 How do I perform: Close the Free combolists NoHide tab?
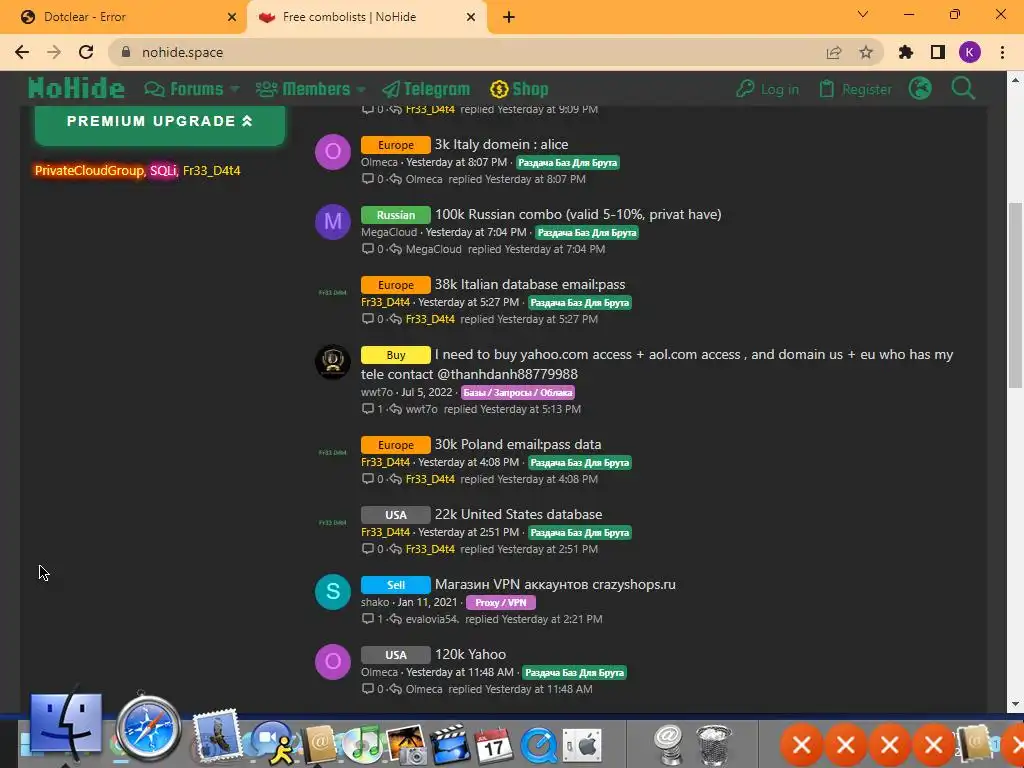pyautogui.click(x=471, y=17)
